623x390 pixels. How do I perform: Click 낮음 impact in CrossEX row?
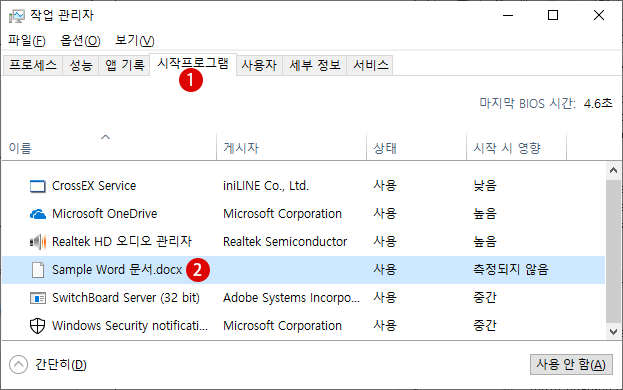pyautogui.click(x=485, y=186)
